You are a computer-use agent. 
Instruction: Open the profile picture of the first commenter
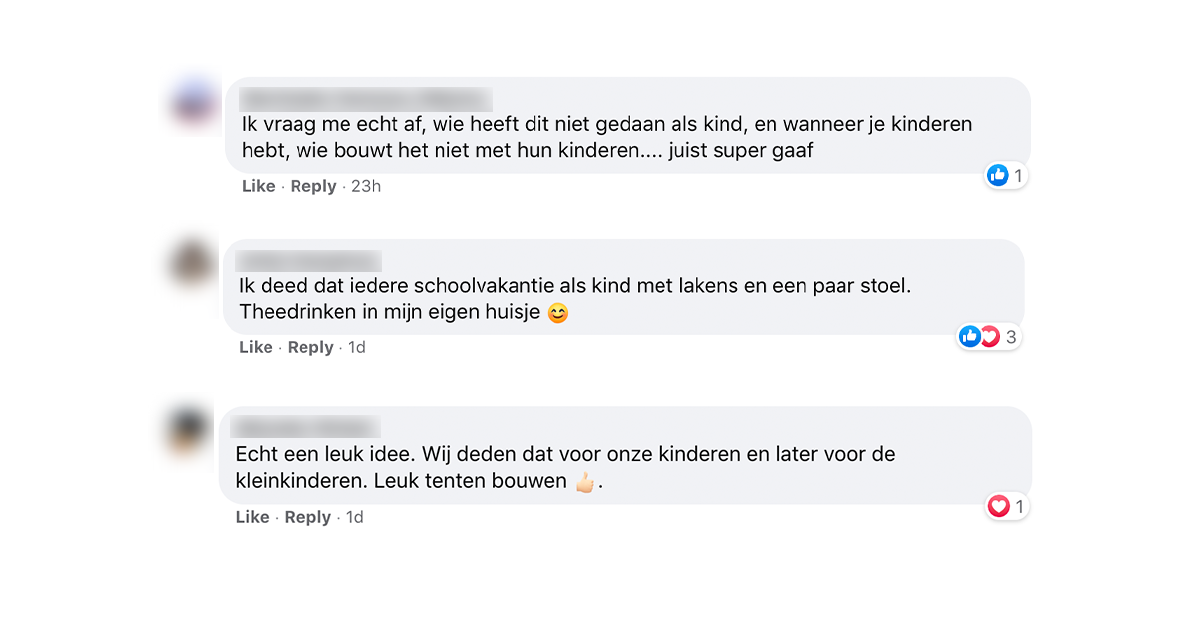[x=194, y=103]
